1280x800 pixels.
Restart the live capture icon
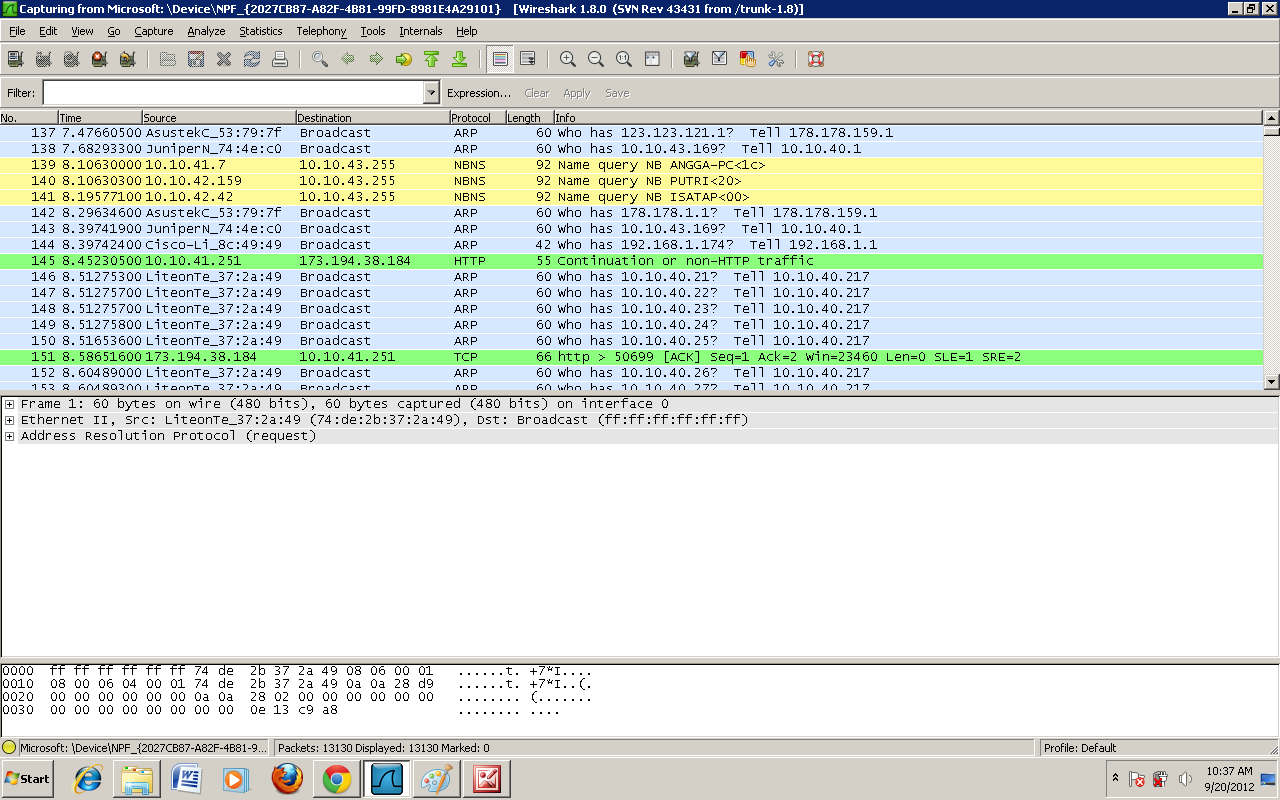tap(127, 59)
